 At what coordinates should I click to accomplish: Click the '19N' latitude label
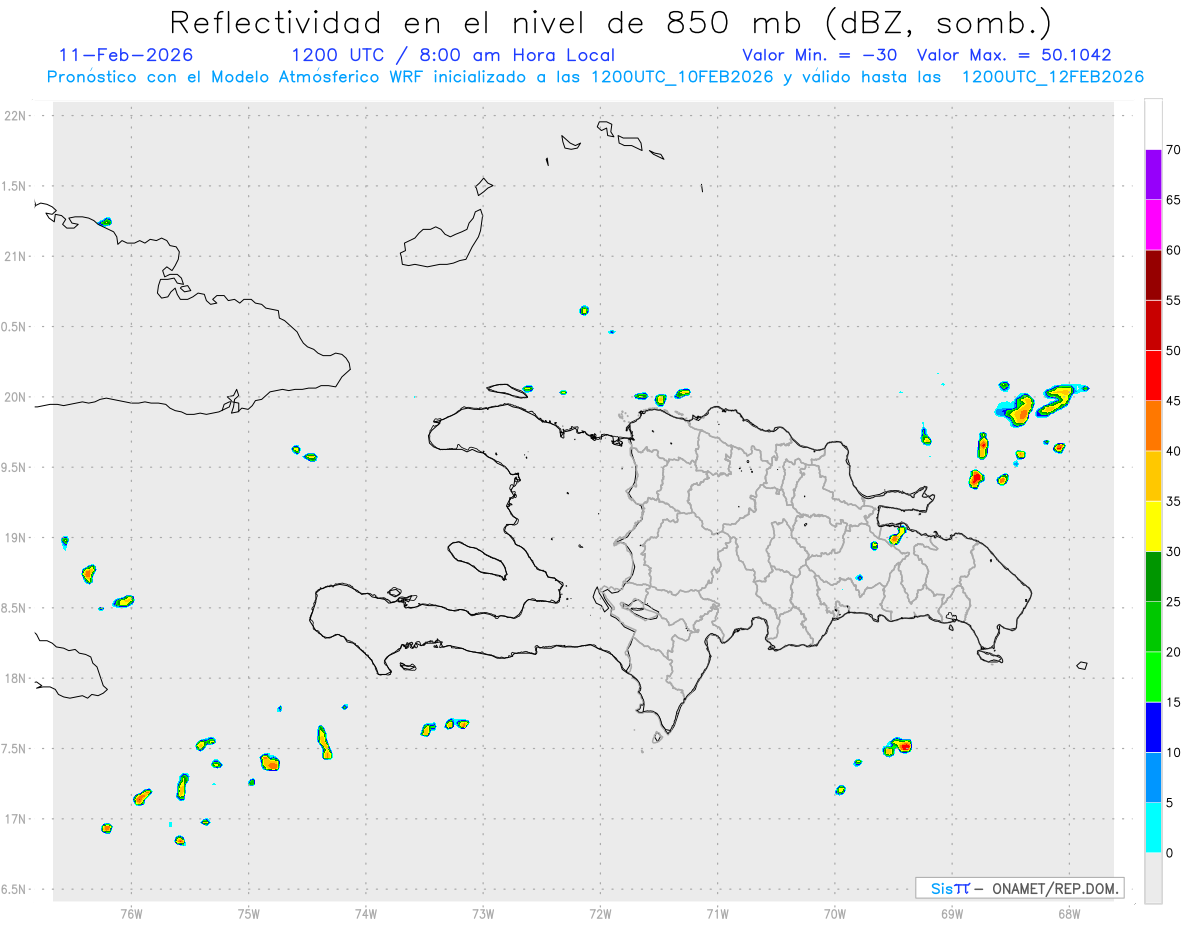(15, 538)
